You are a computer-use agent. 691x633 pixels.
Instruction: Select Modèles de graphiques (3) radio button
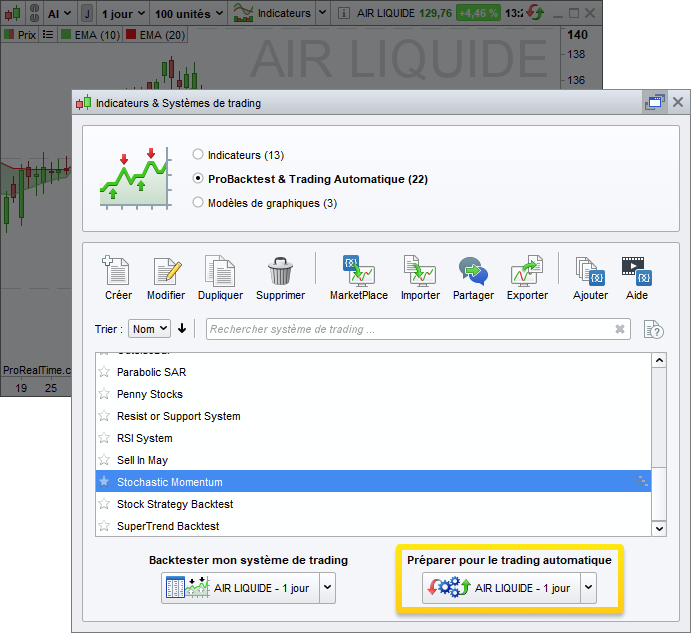point(198,202)
